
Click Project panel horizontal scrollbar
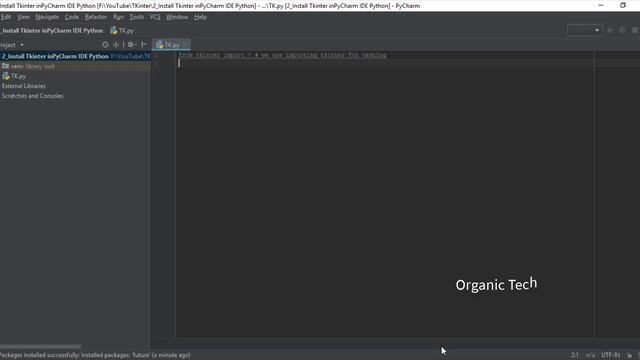41,347
